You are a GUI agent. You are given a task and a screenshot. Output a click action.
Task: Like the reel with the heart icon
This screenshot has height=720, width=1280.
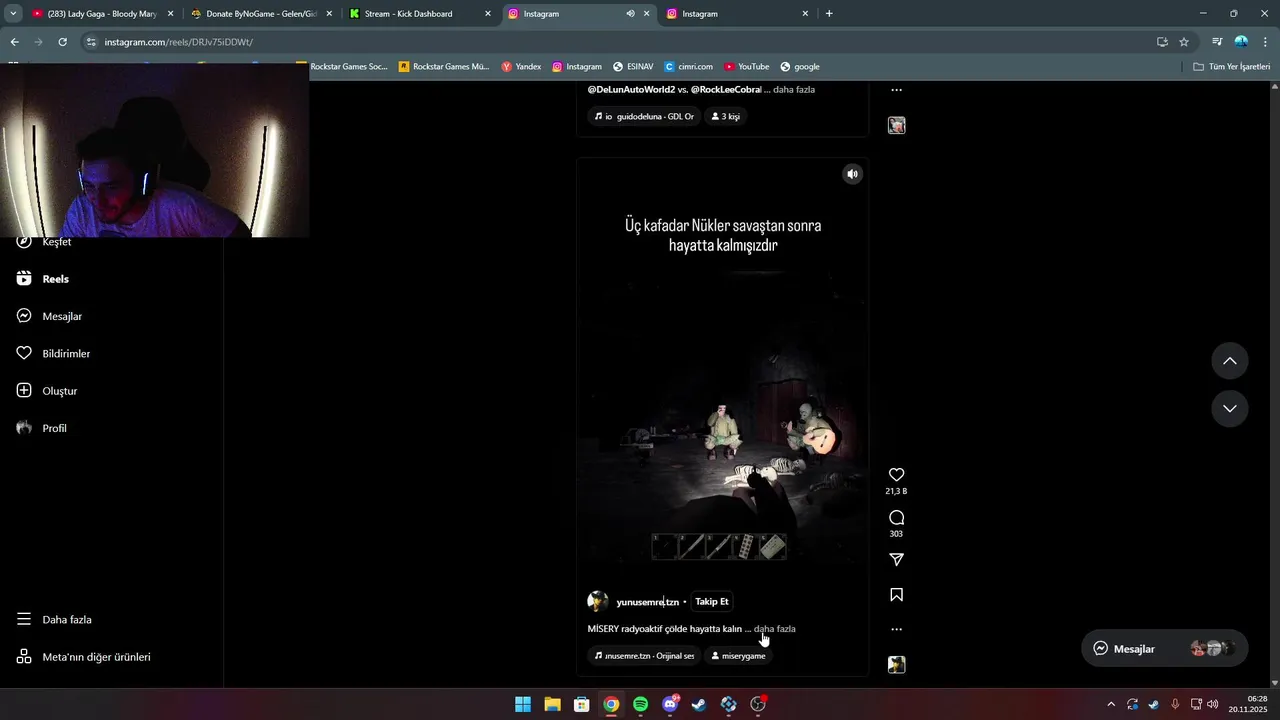click(896, 475)
